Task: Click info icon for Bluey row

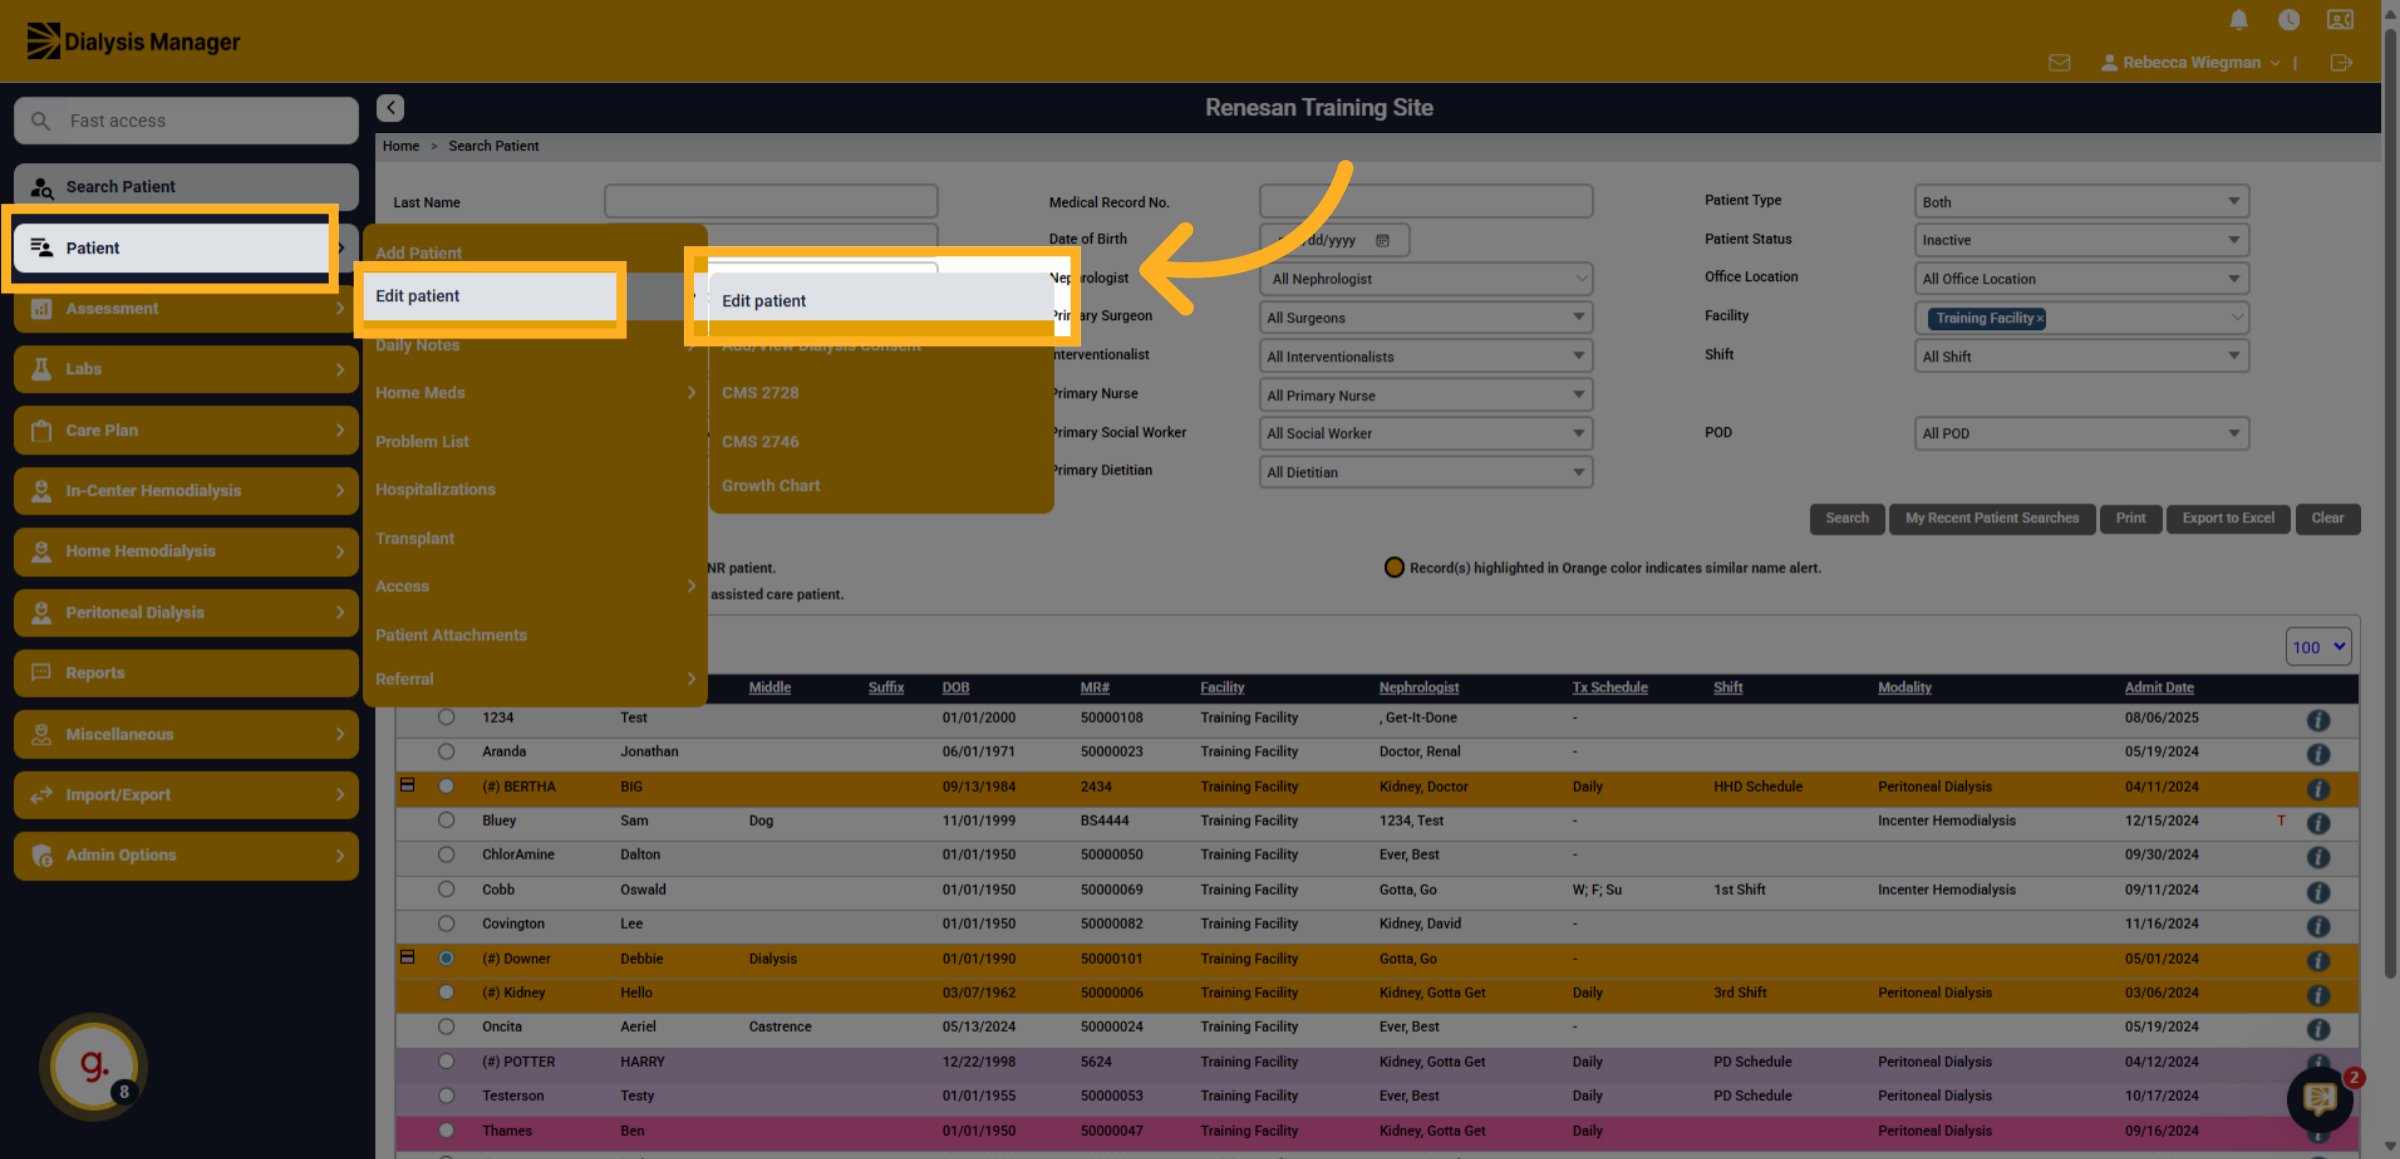Action: (x=2318, y=823)
